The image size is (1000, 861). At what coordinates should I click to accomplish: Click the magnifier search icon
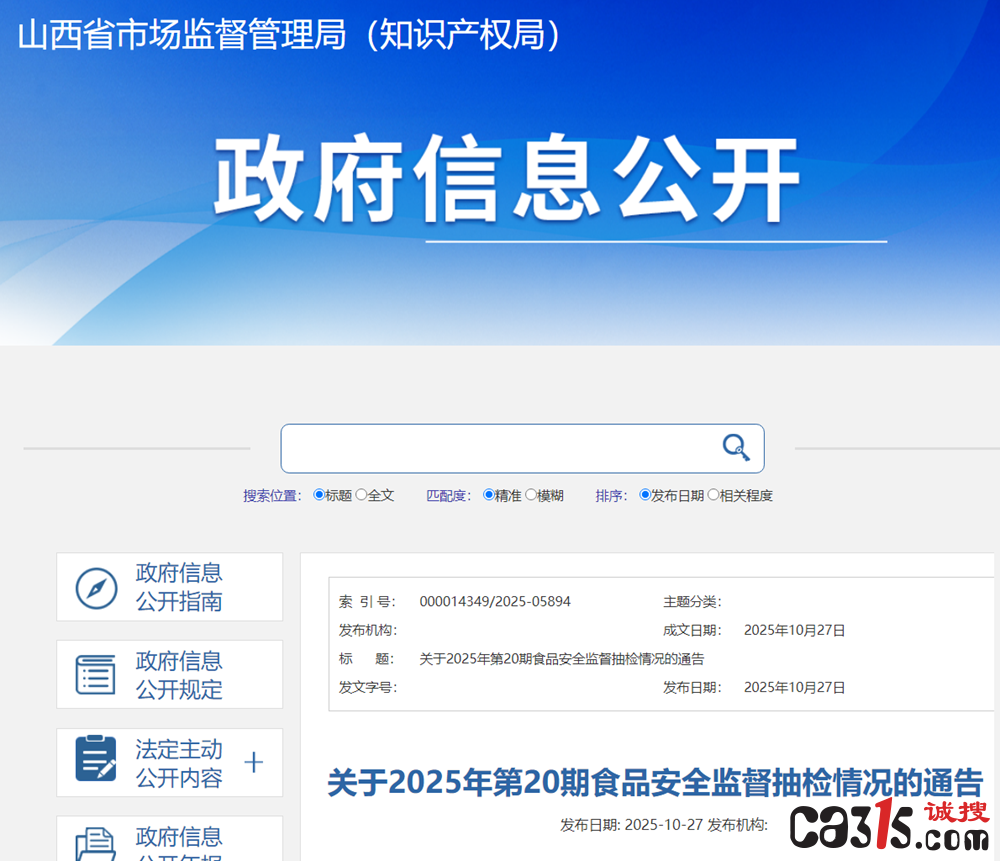click(736, 447)
